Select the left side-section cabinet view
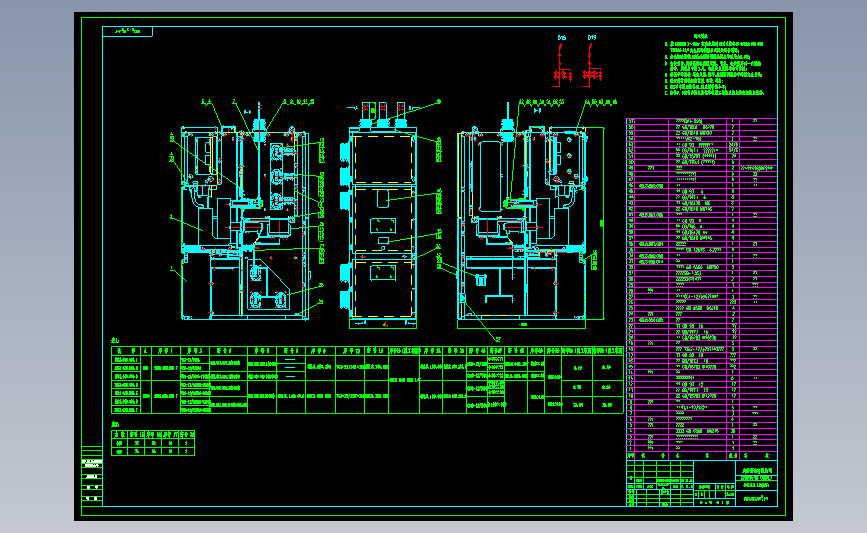867x533 pixels. [x=245, y=224]
